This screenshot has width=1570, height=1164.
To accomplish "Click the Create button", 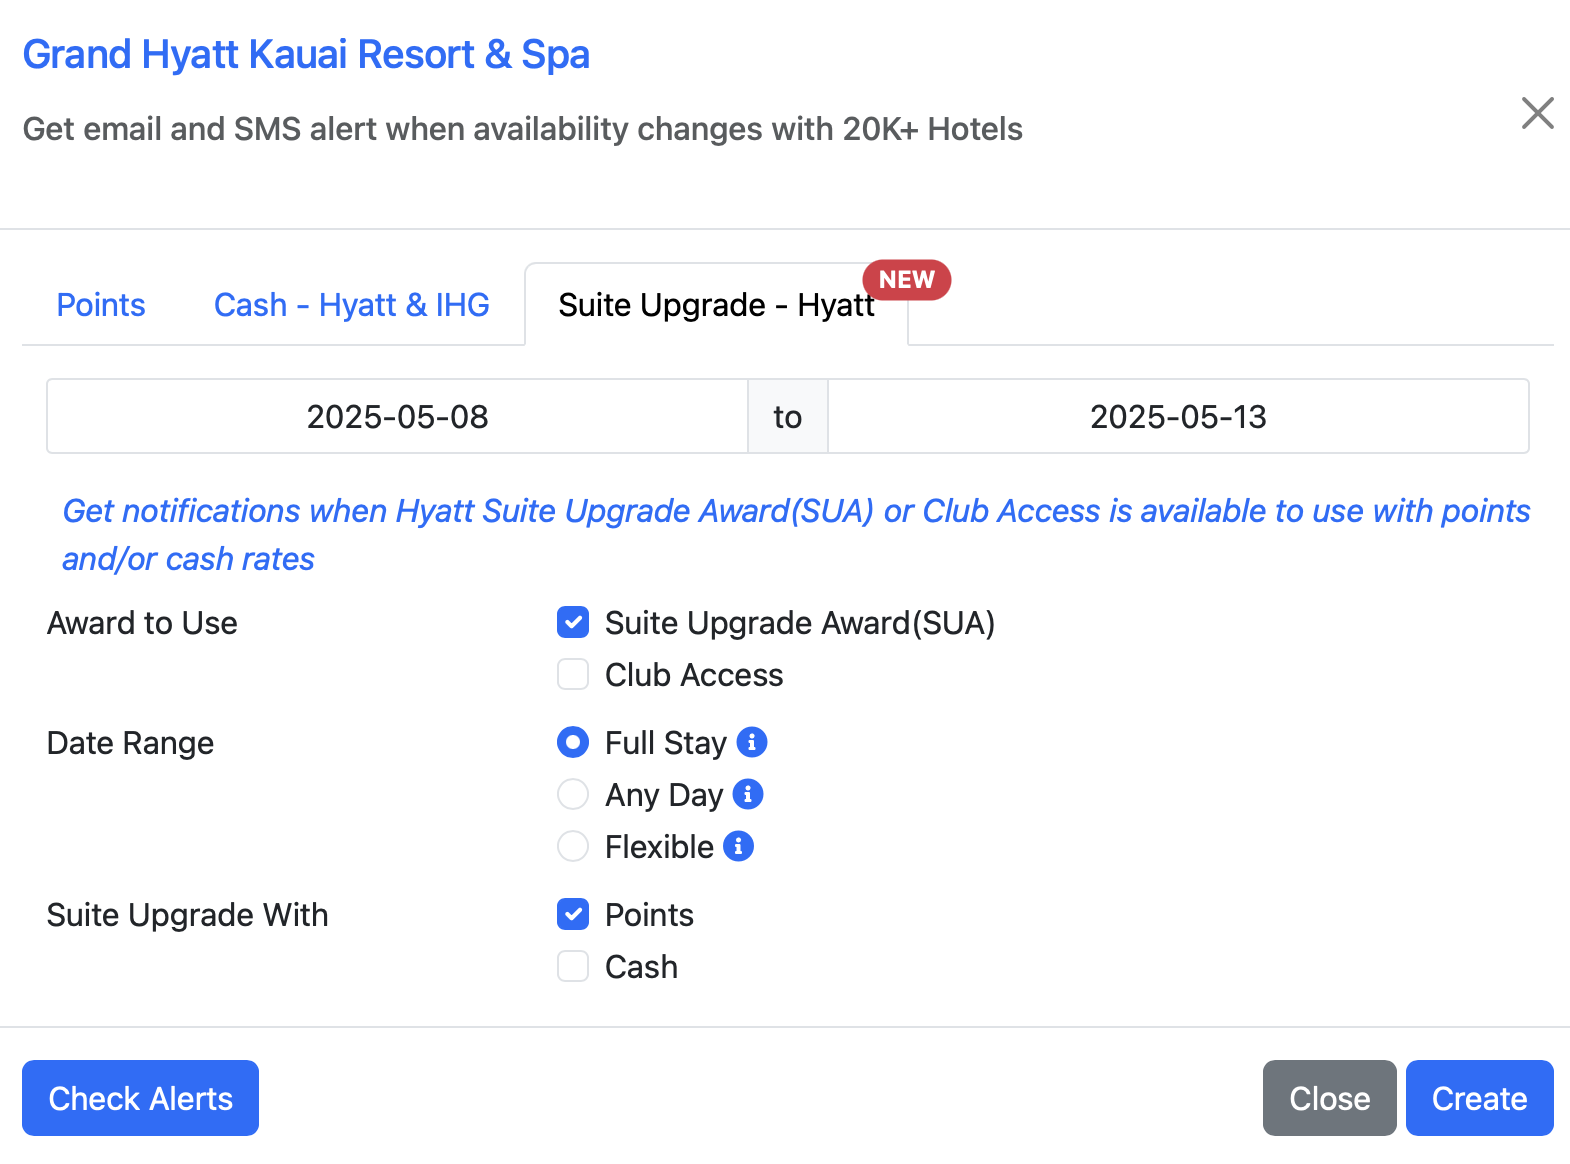I will [x=1479, y=1098].
